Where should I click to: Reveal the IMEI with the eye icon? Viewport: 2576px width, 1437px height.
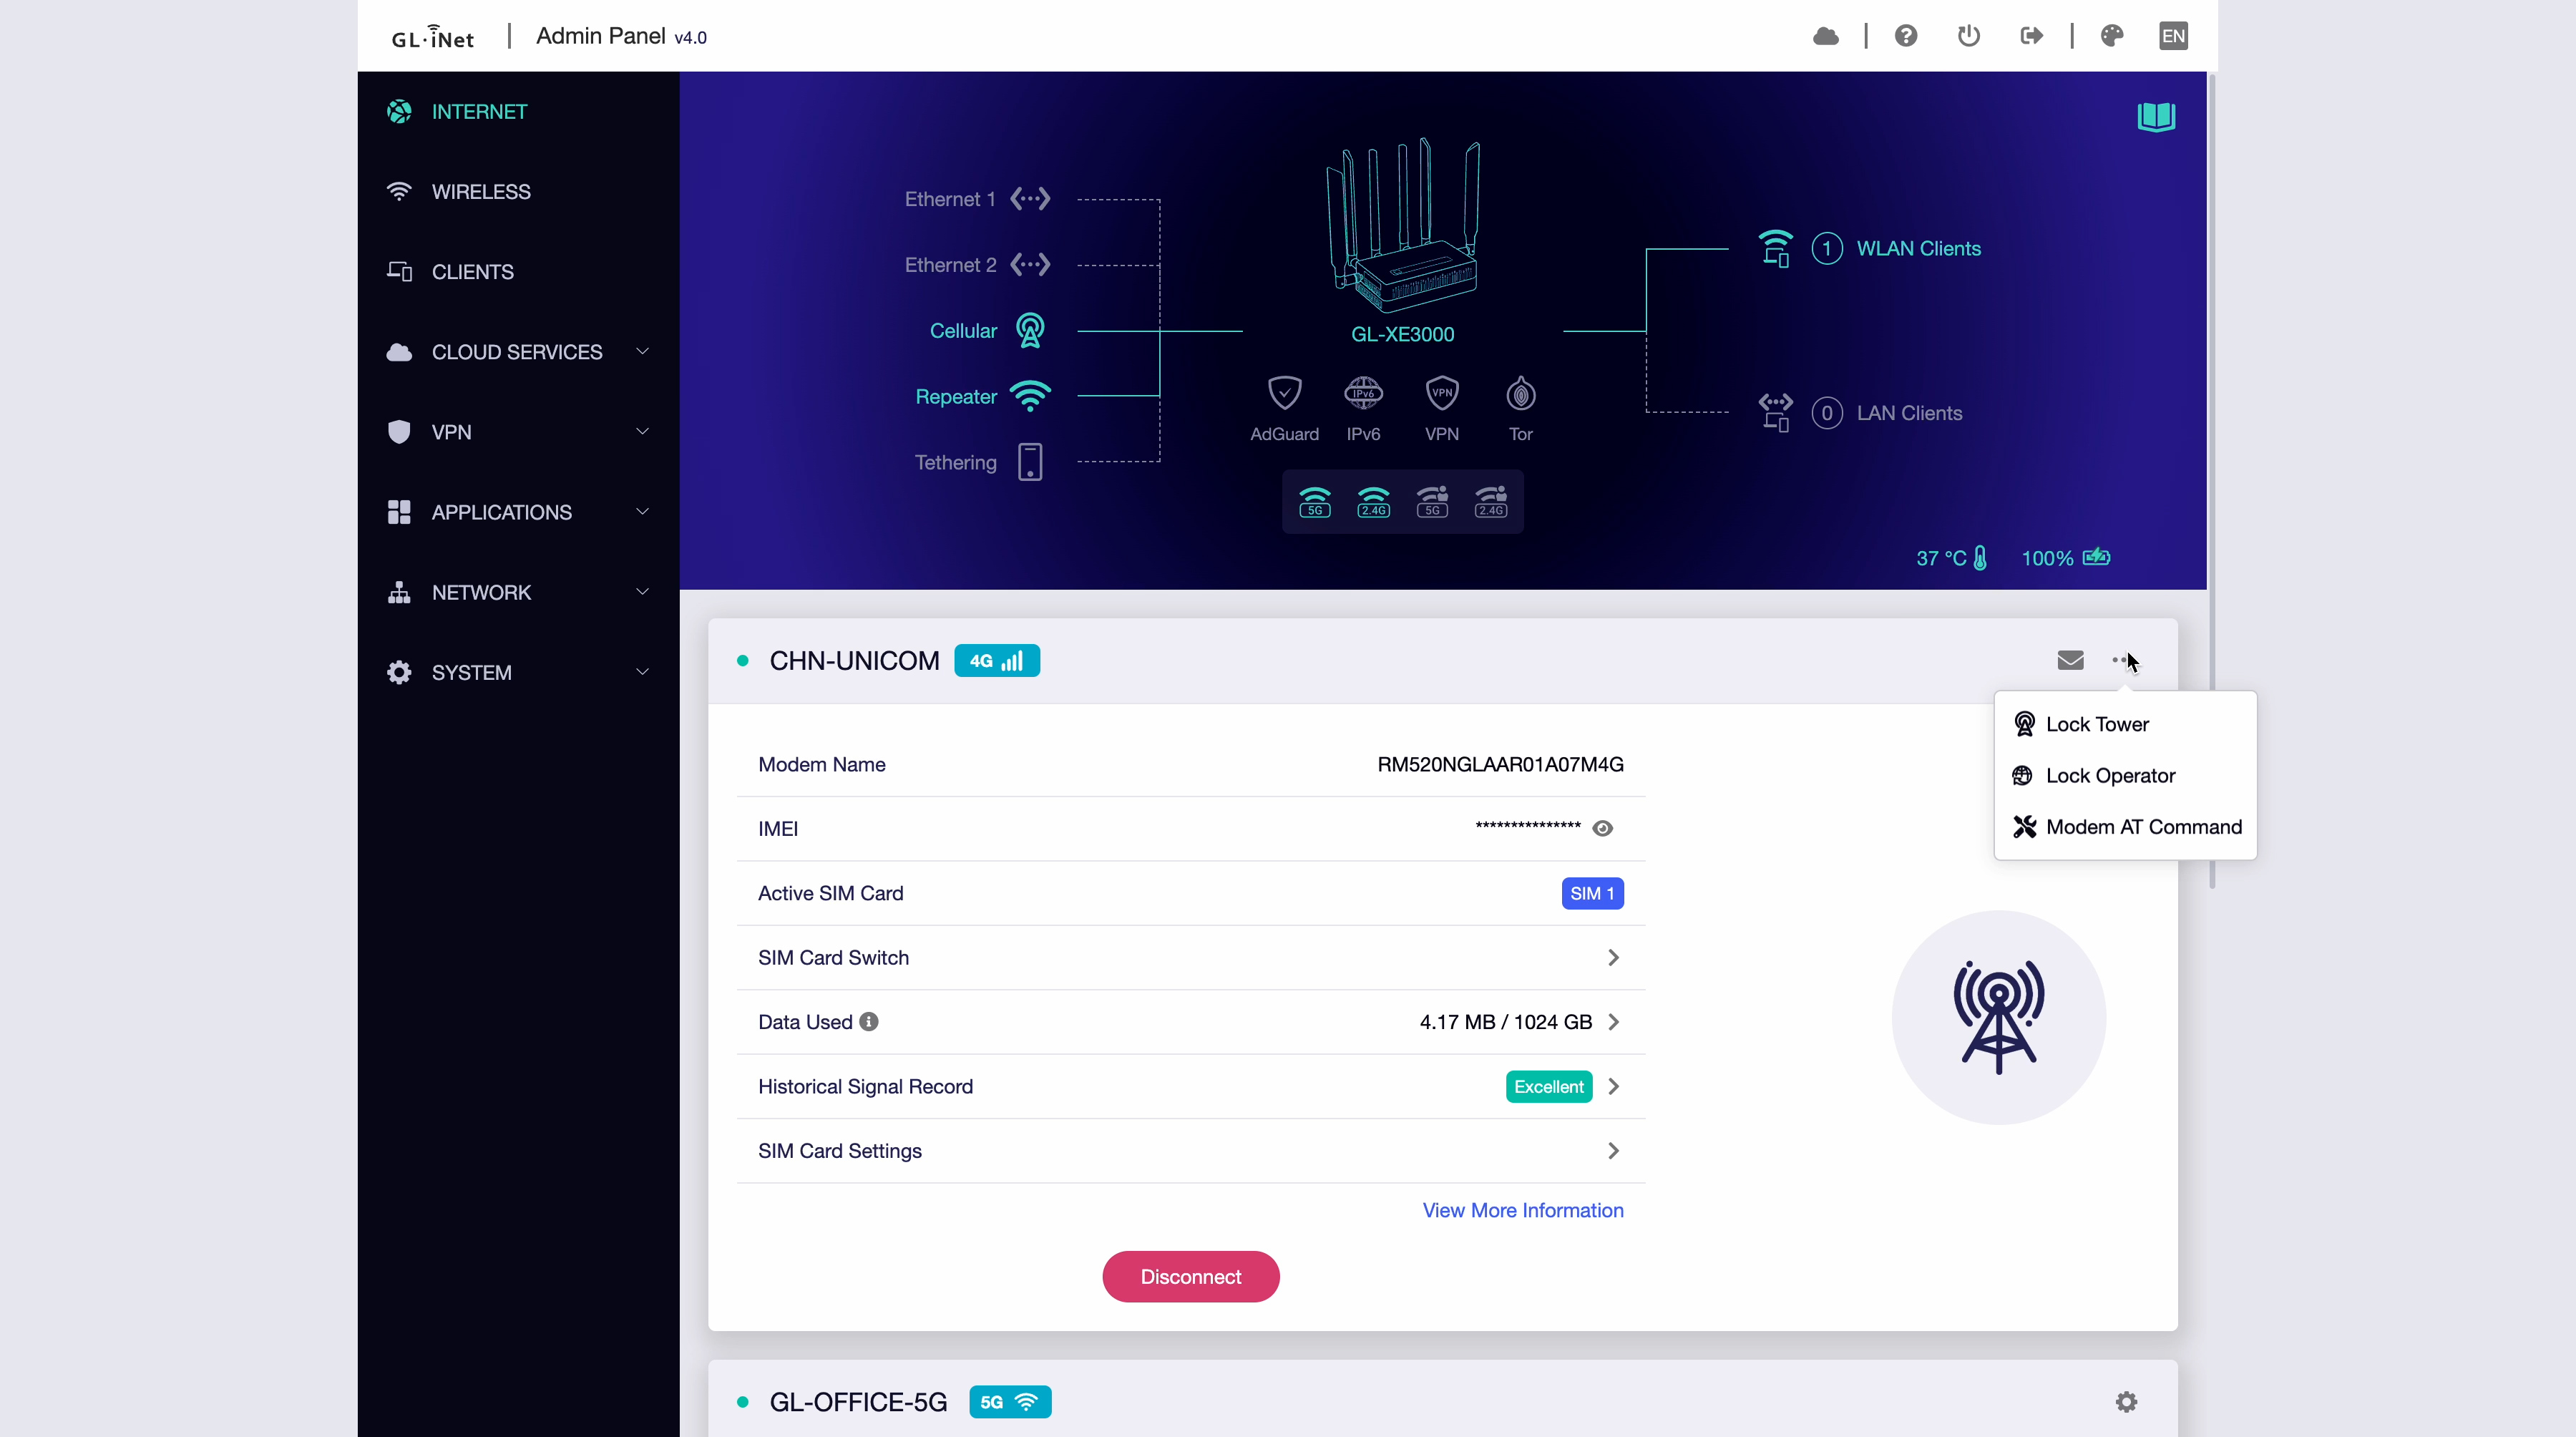1602,828
